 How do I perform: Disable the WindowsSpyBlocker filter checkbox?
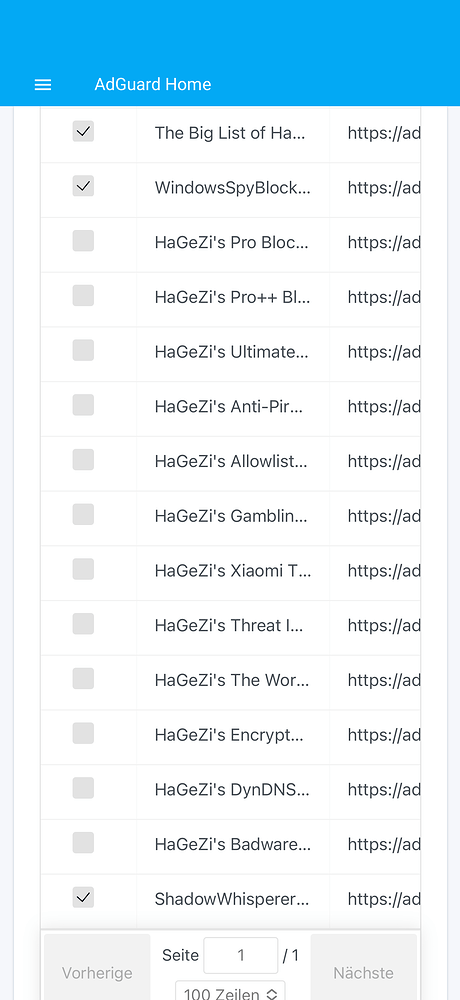83,186
